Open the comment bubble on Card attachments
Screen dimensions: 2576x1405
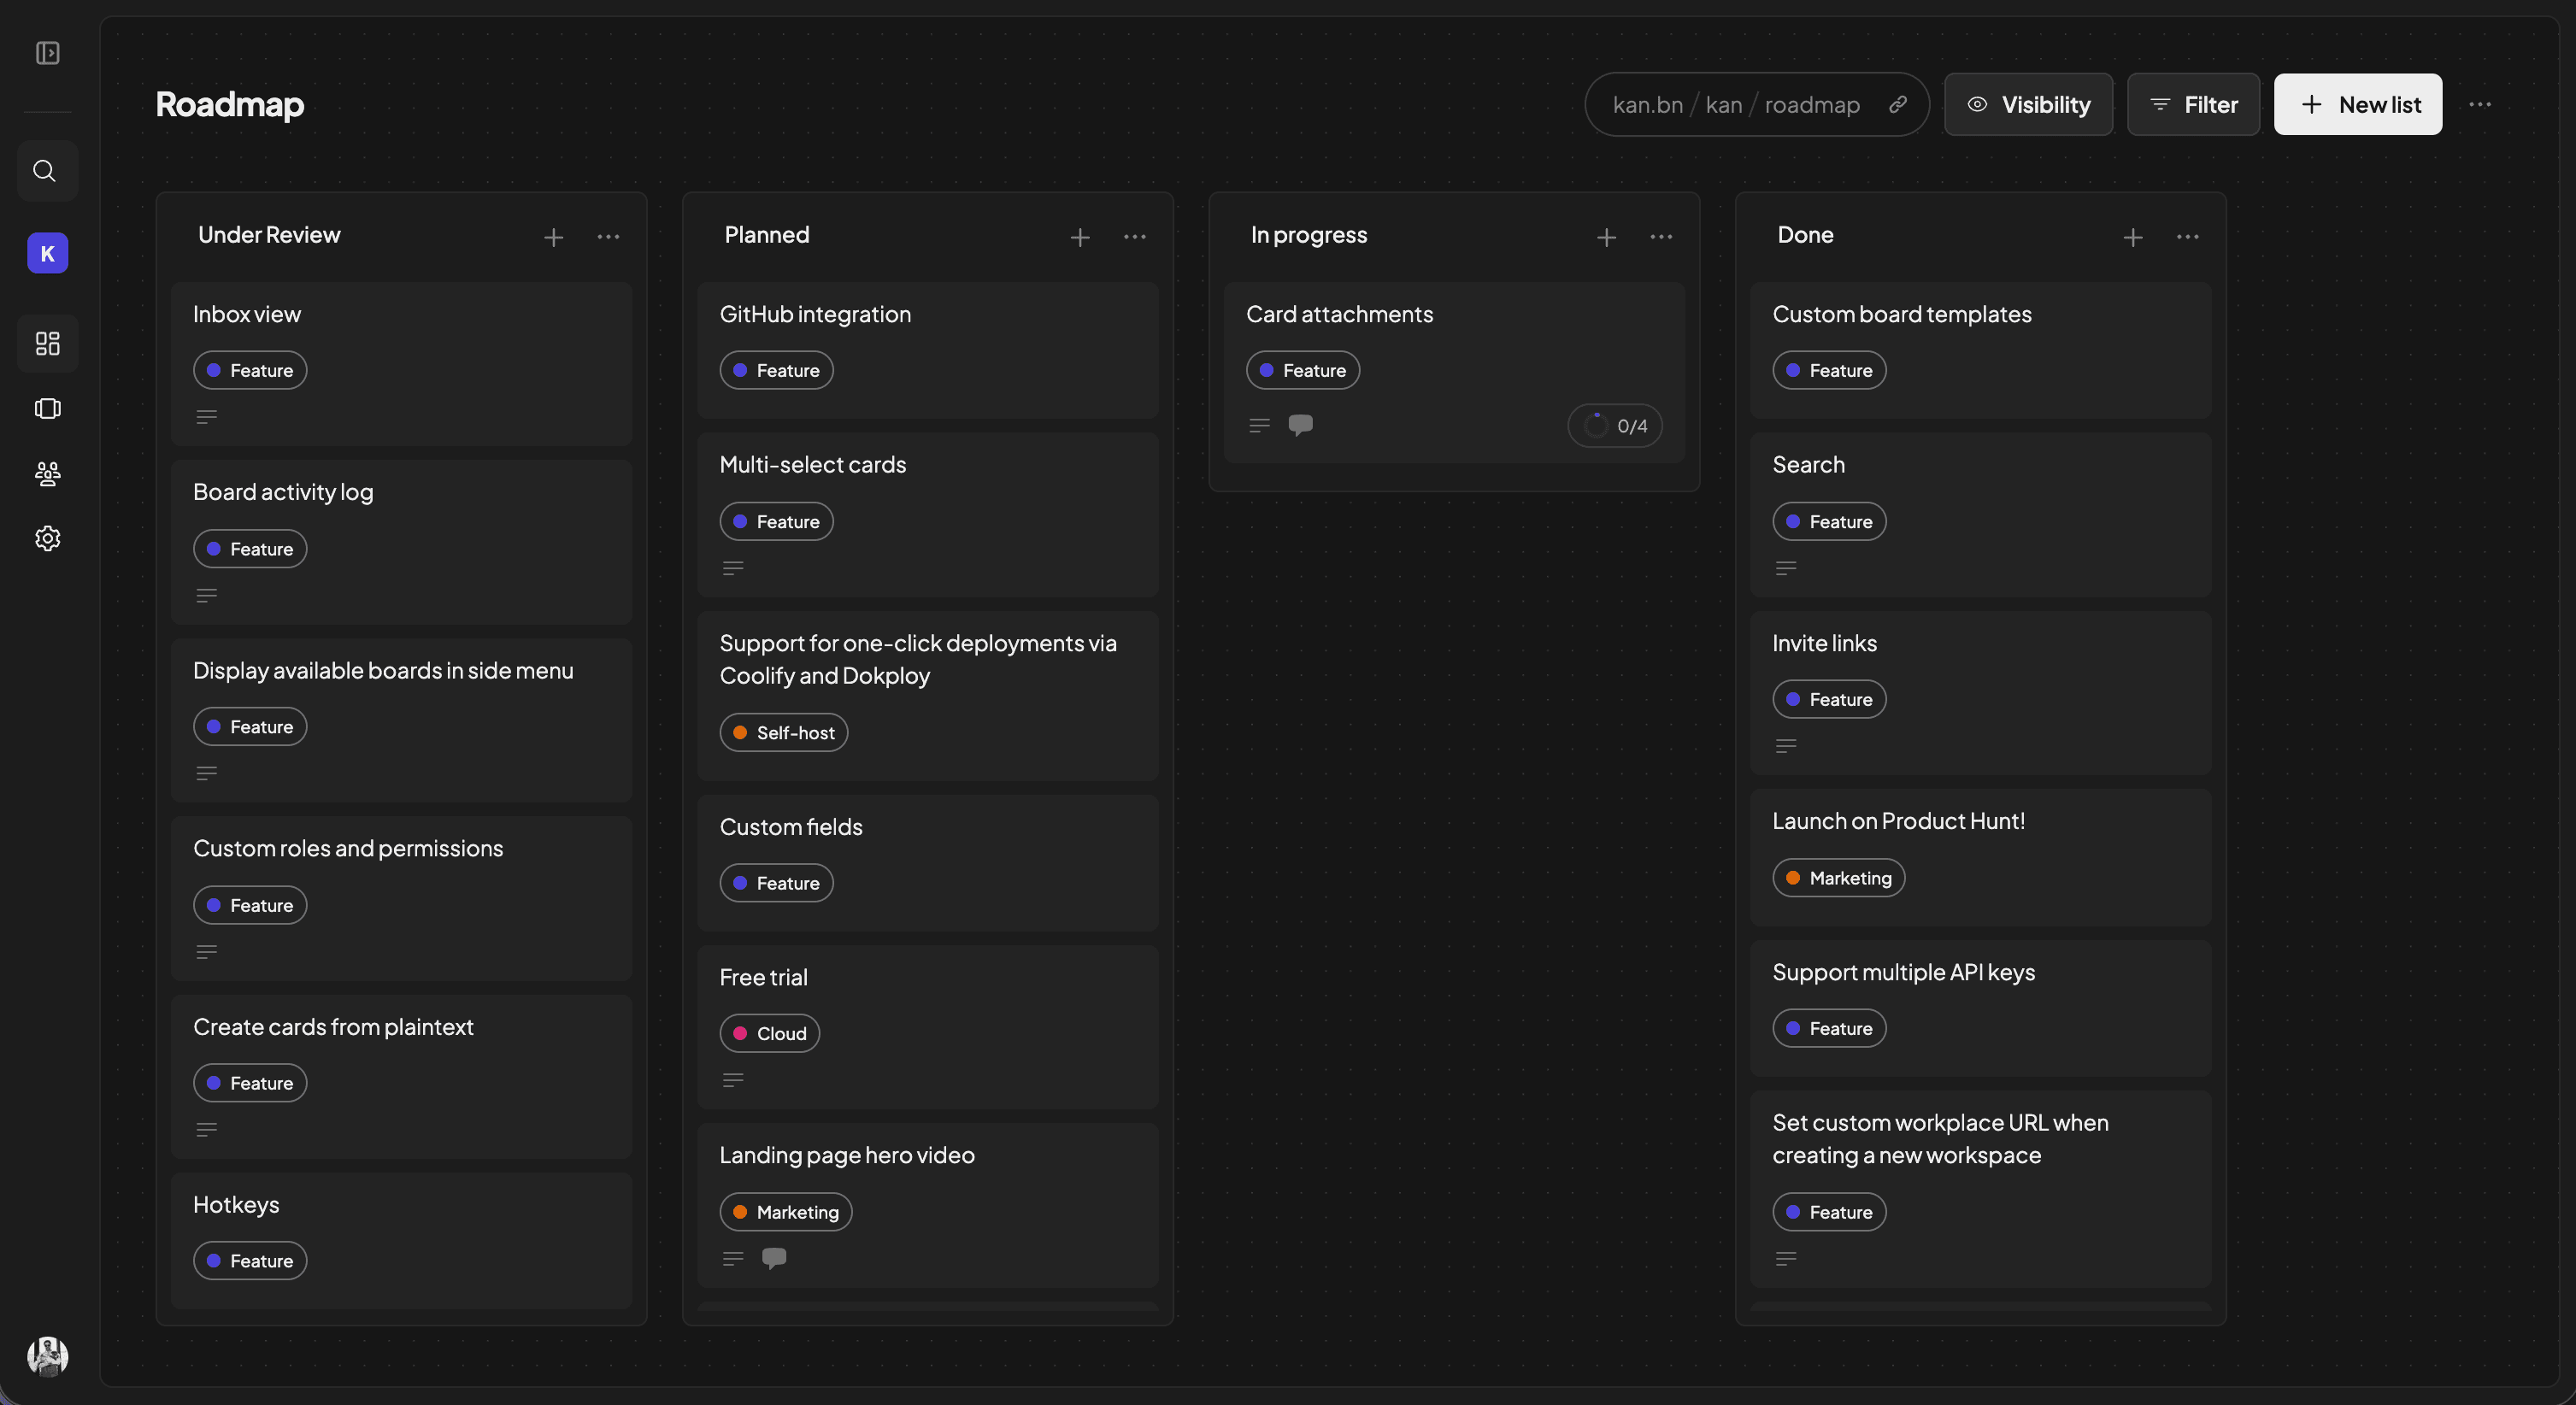pyautogui.click(x=1300, y=425)
